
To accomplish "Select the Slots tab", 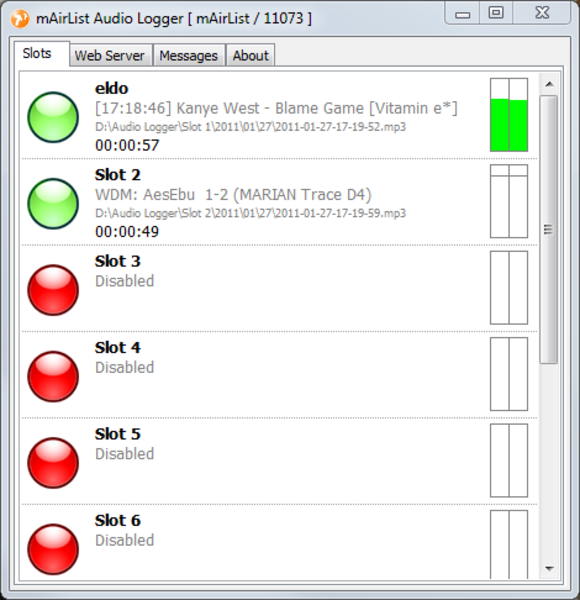I will click(37, 54).
